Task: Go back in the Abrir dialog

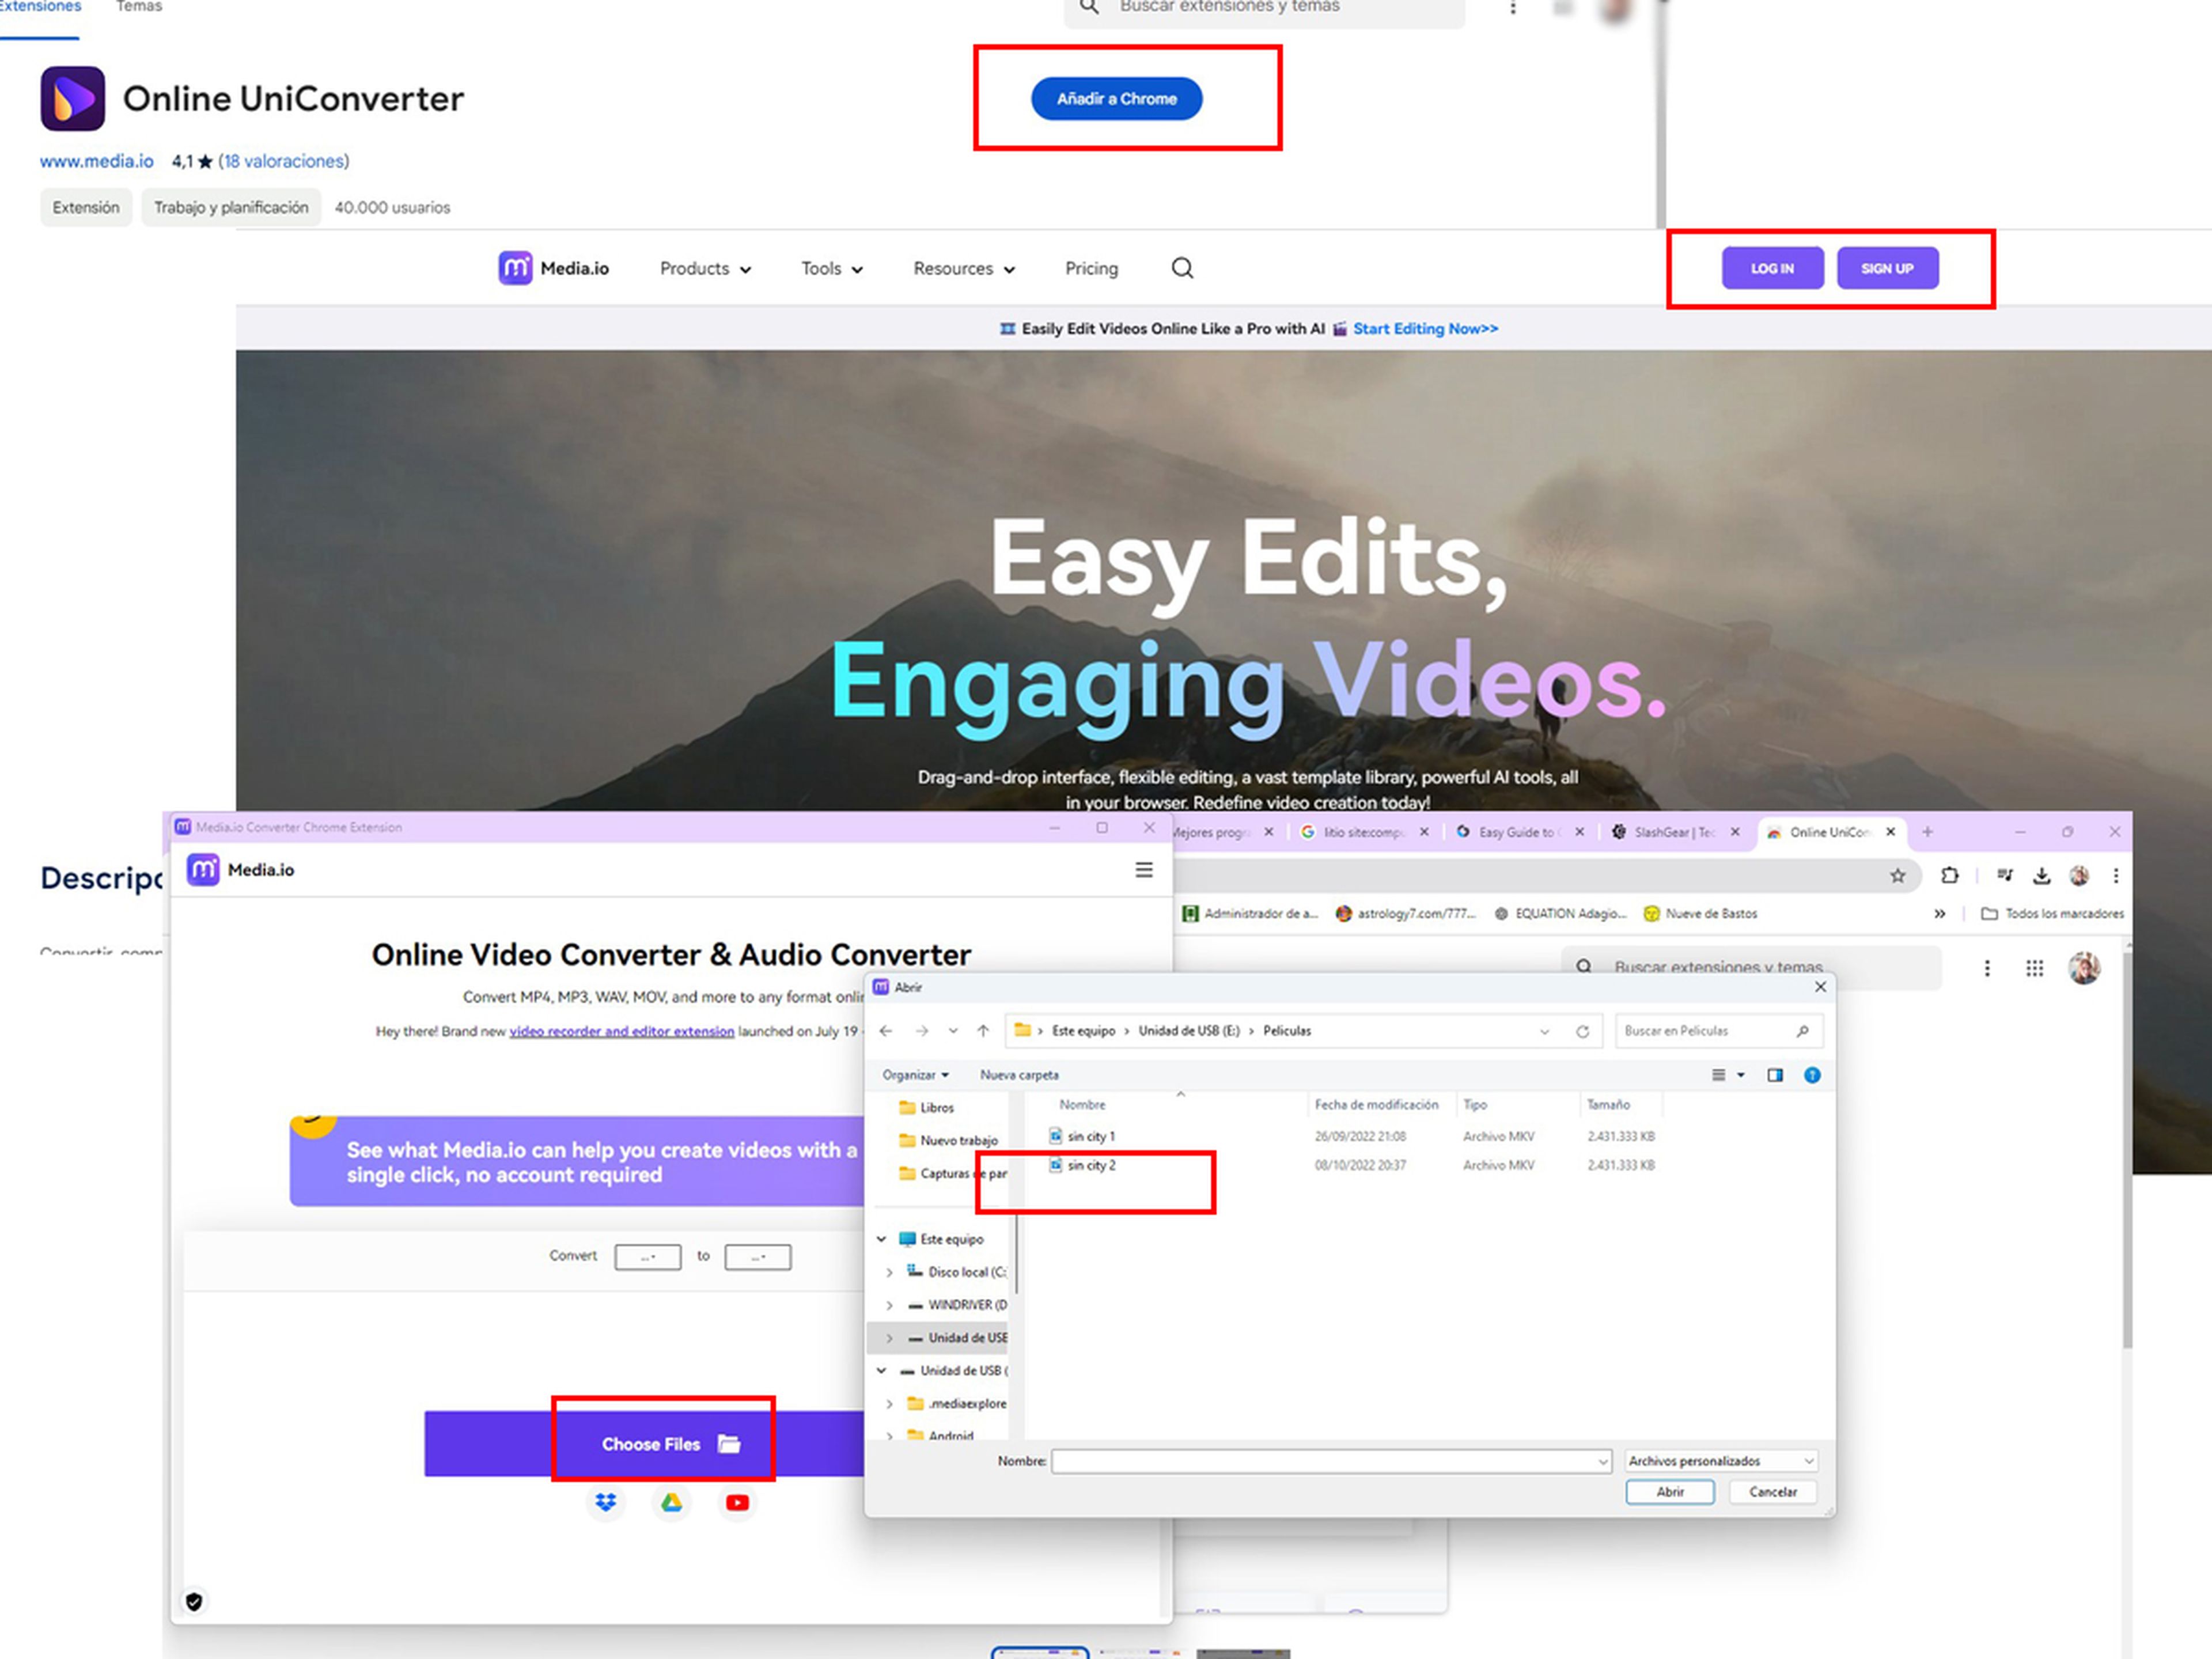Action: 886,1031
